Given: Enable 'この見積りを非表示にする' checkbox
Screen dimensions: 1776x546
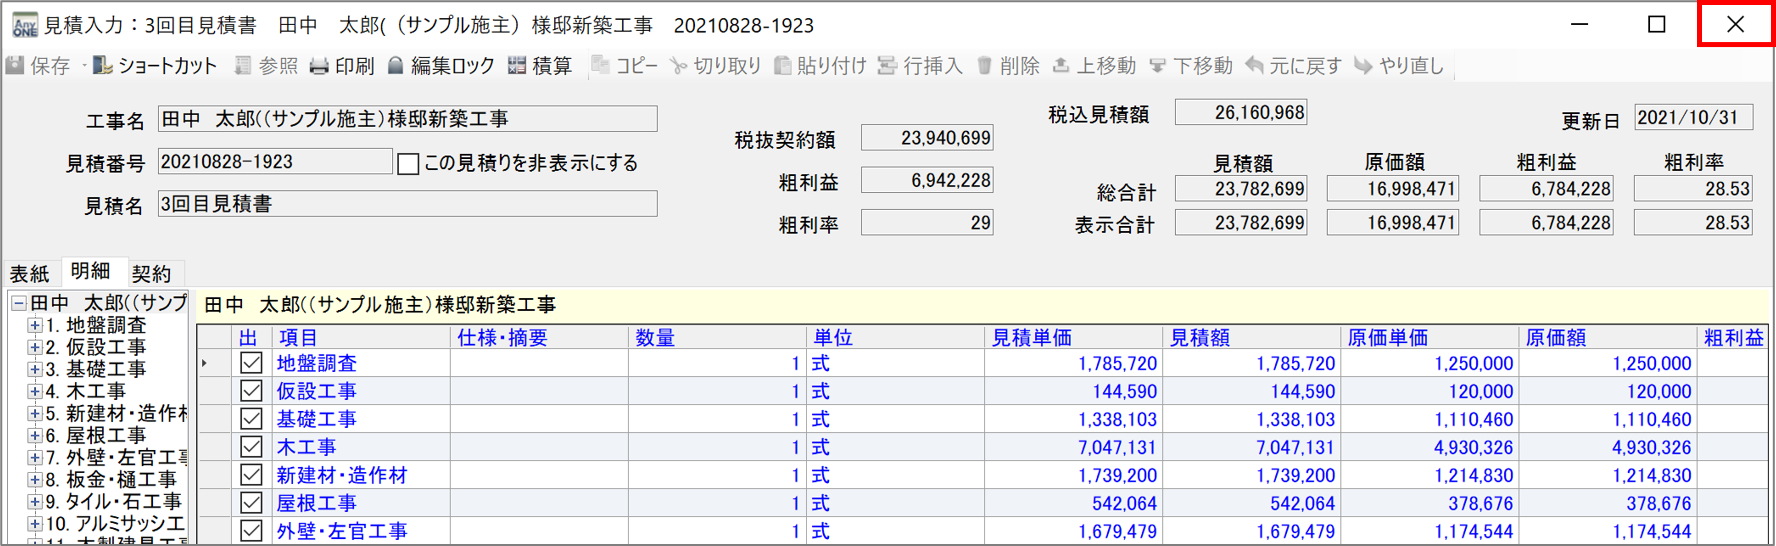Looking at the screenshot, I should [408, 163].
